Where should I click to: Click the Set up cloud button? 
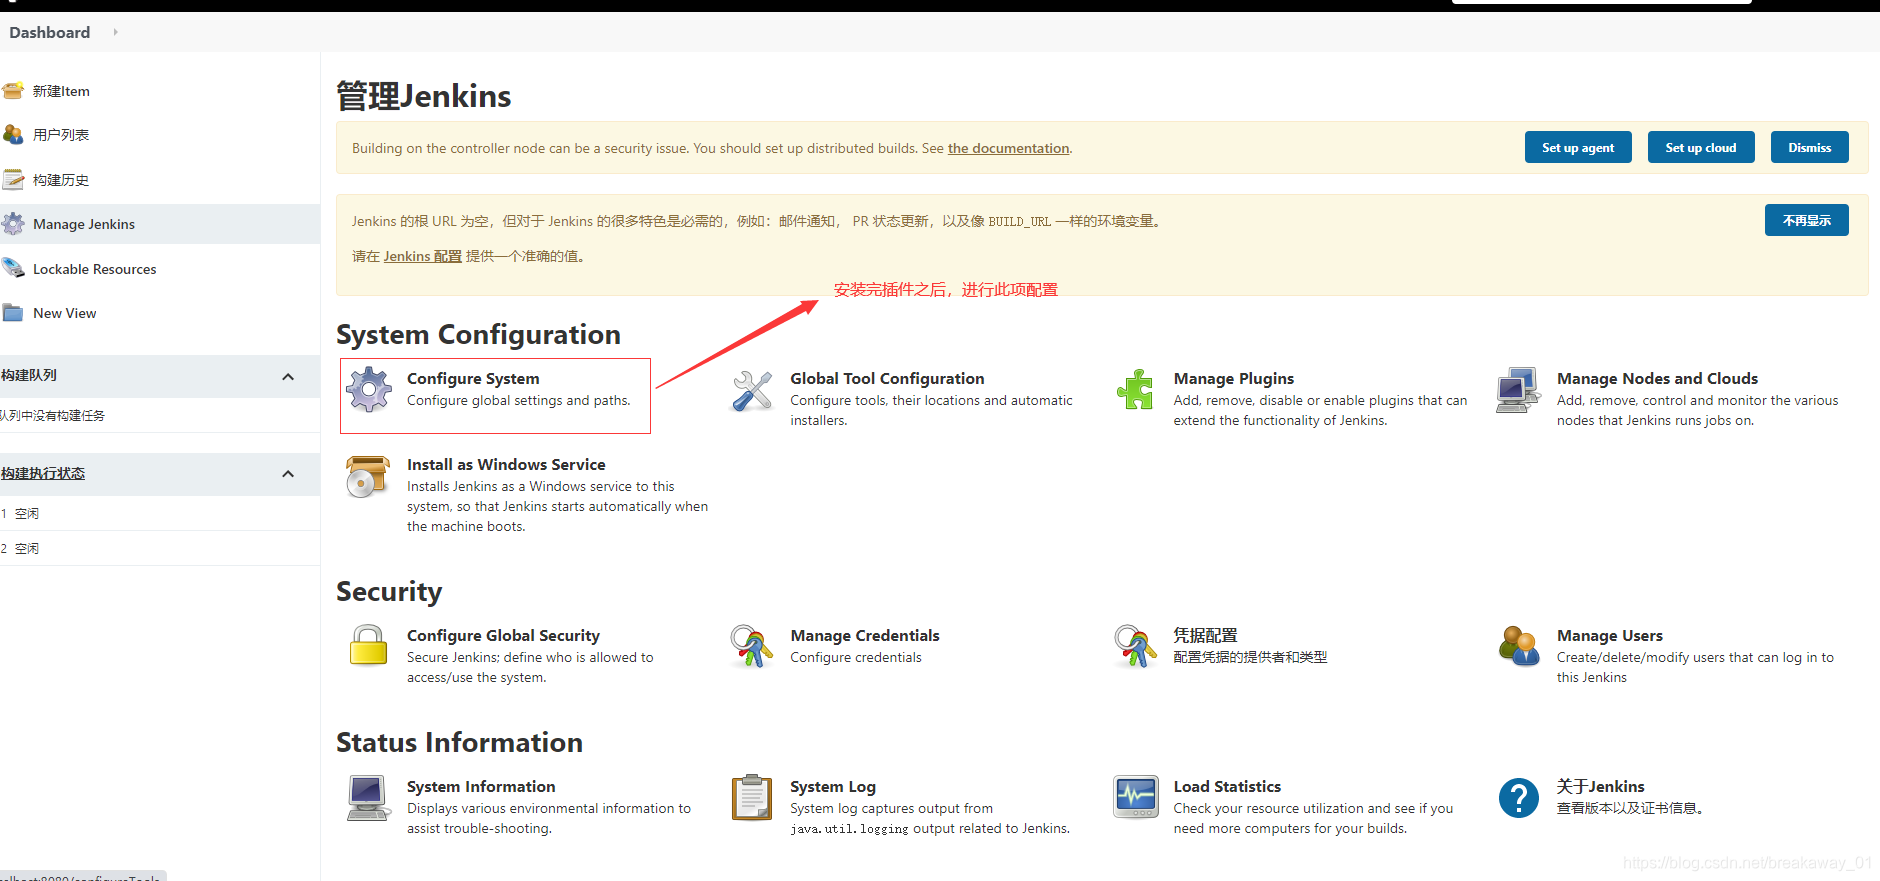(x=1701, y=147)
